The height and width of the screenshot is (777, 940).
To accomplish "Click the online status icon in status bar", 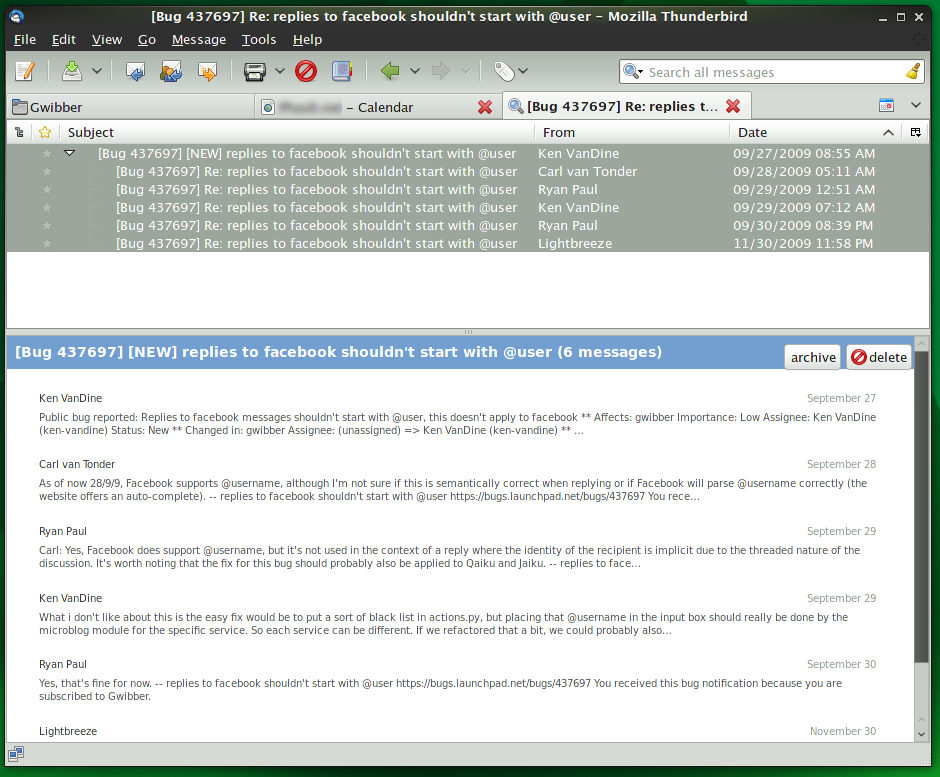I will click(16, 754).
